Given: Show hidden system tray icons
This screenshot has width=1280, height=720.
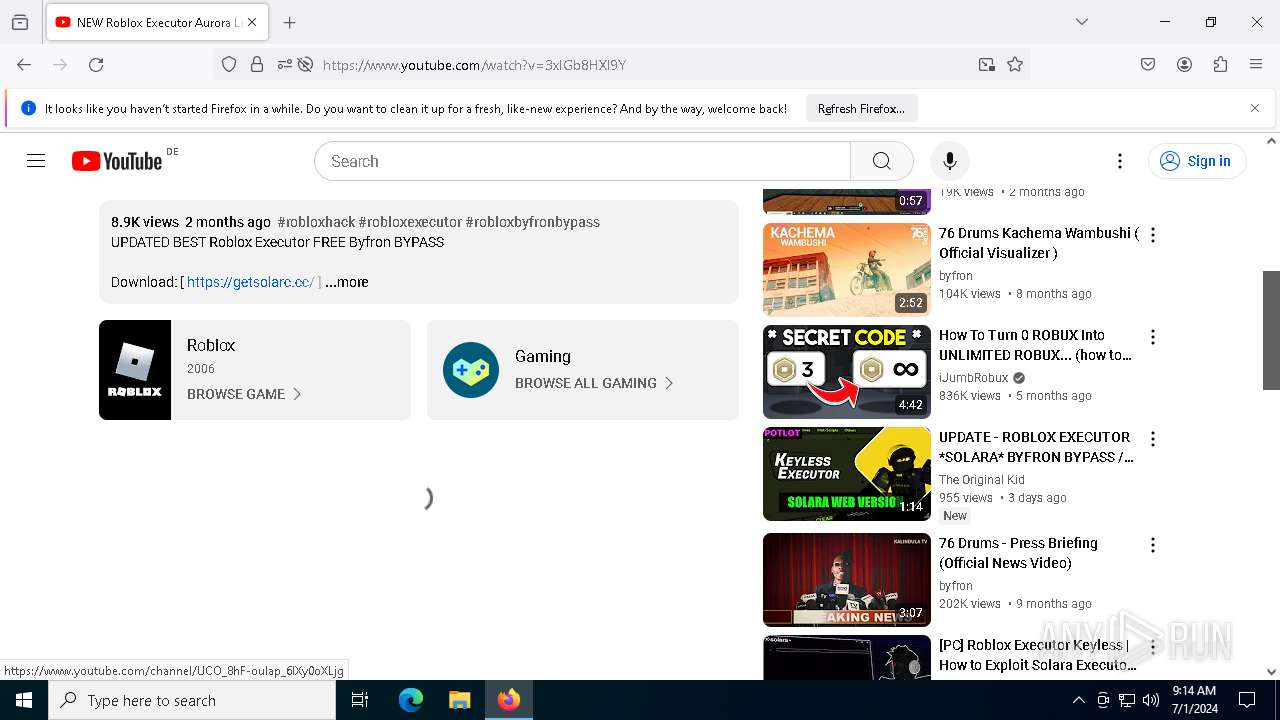Looking at the screenshot, I should [1078, 700].
